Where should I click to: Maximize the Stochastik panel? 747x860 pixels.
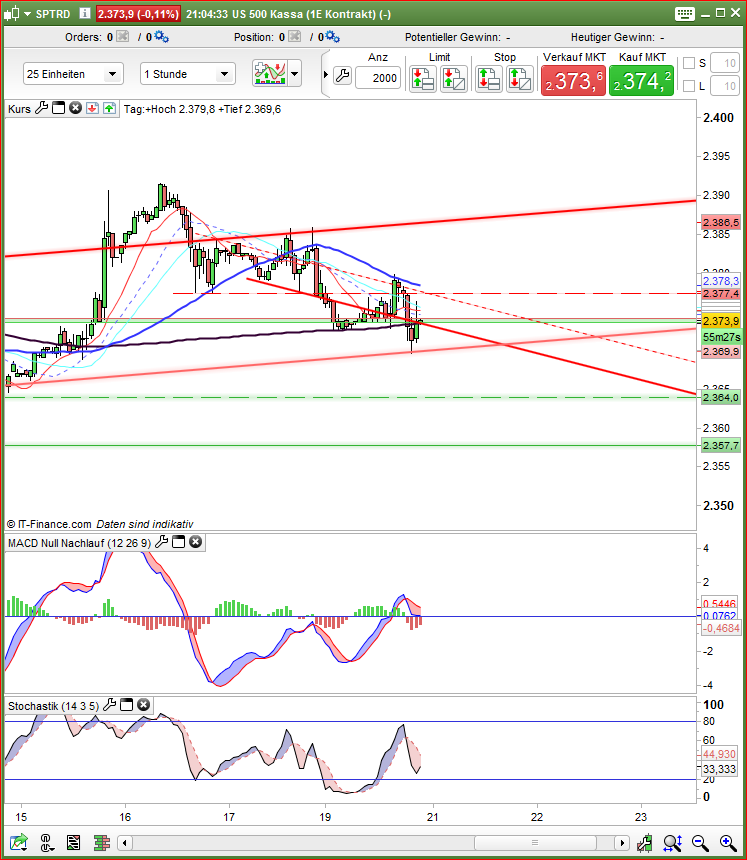(127, 705)
